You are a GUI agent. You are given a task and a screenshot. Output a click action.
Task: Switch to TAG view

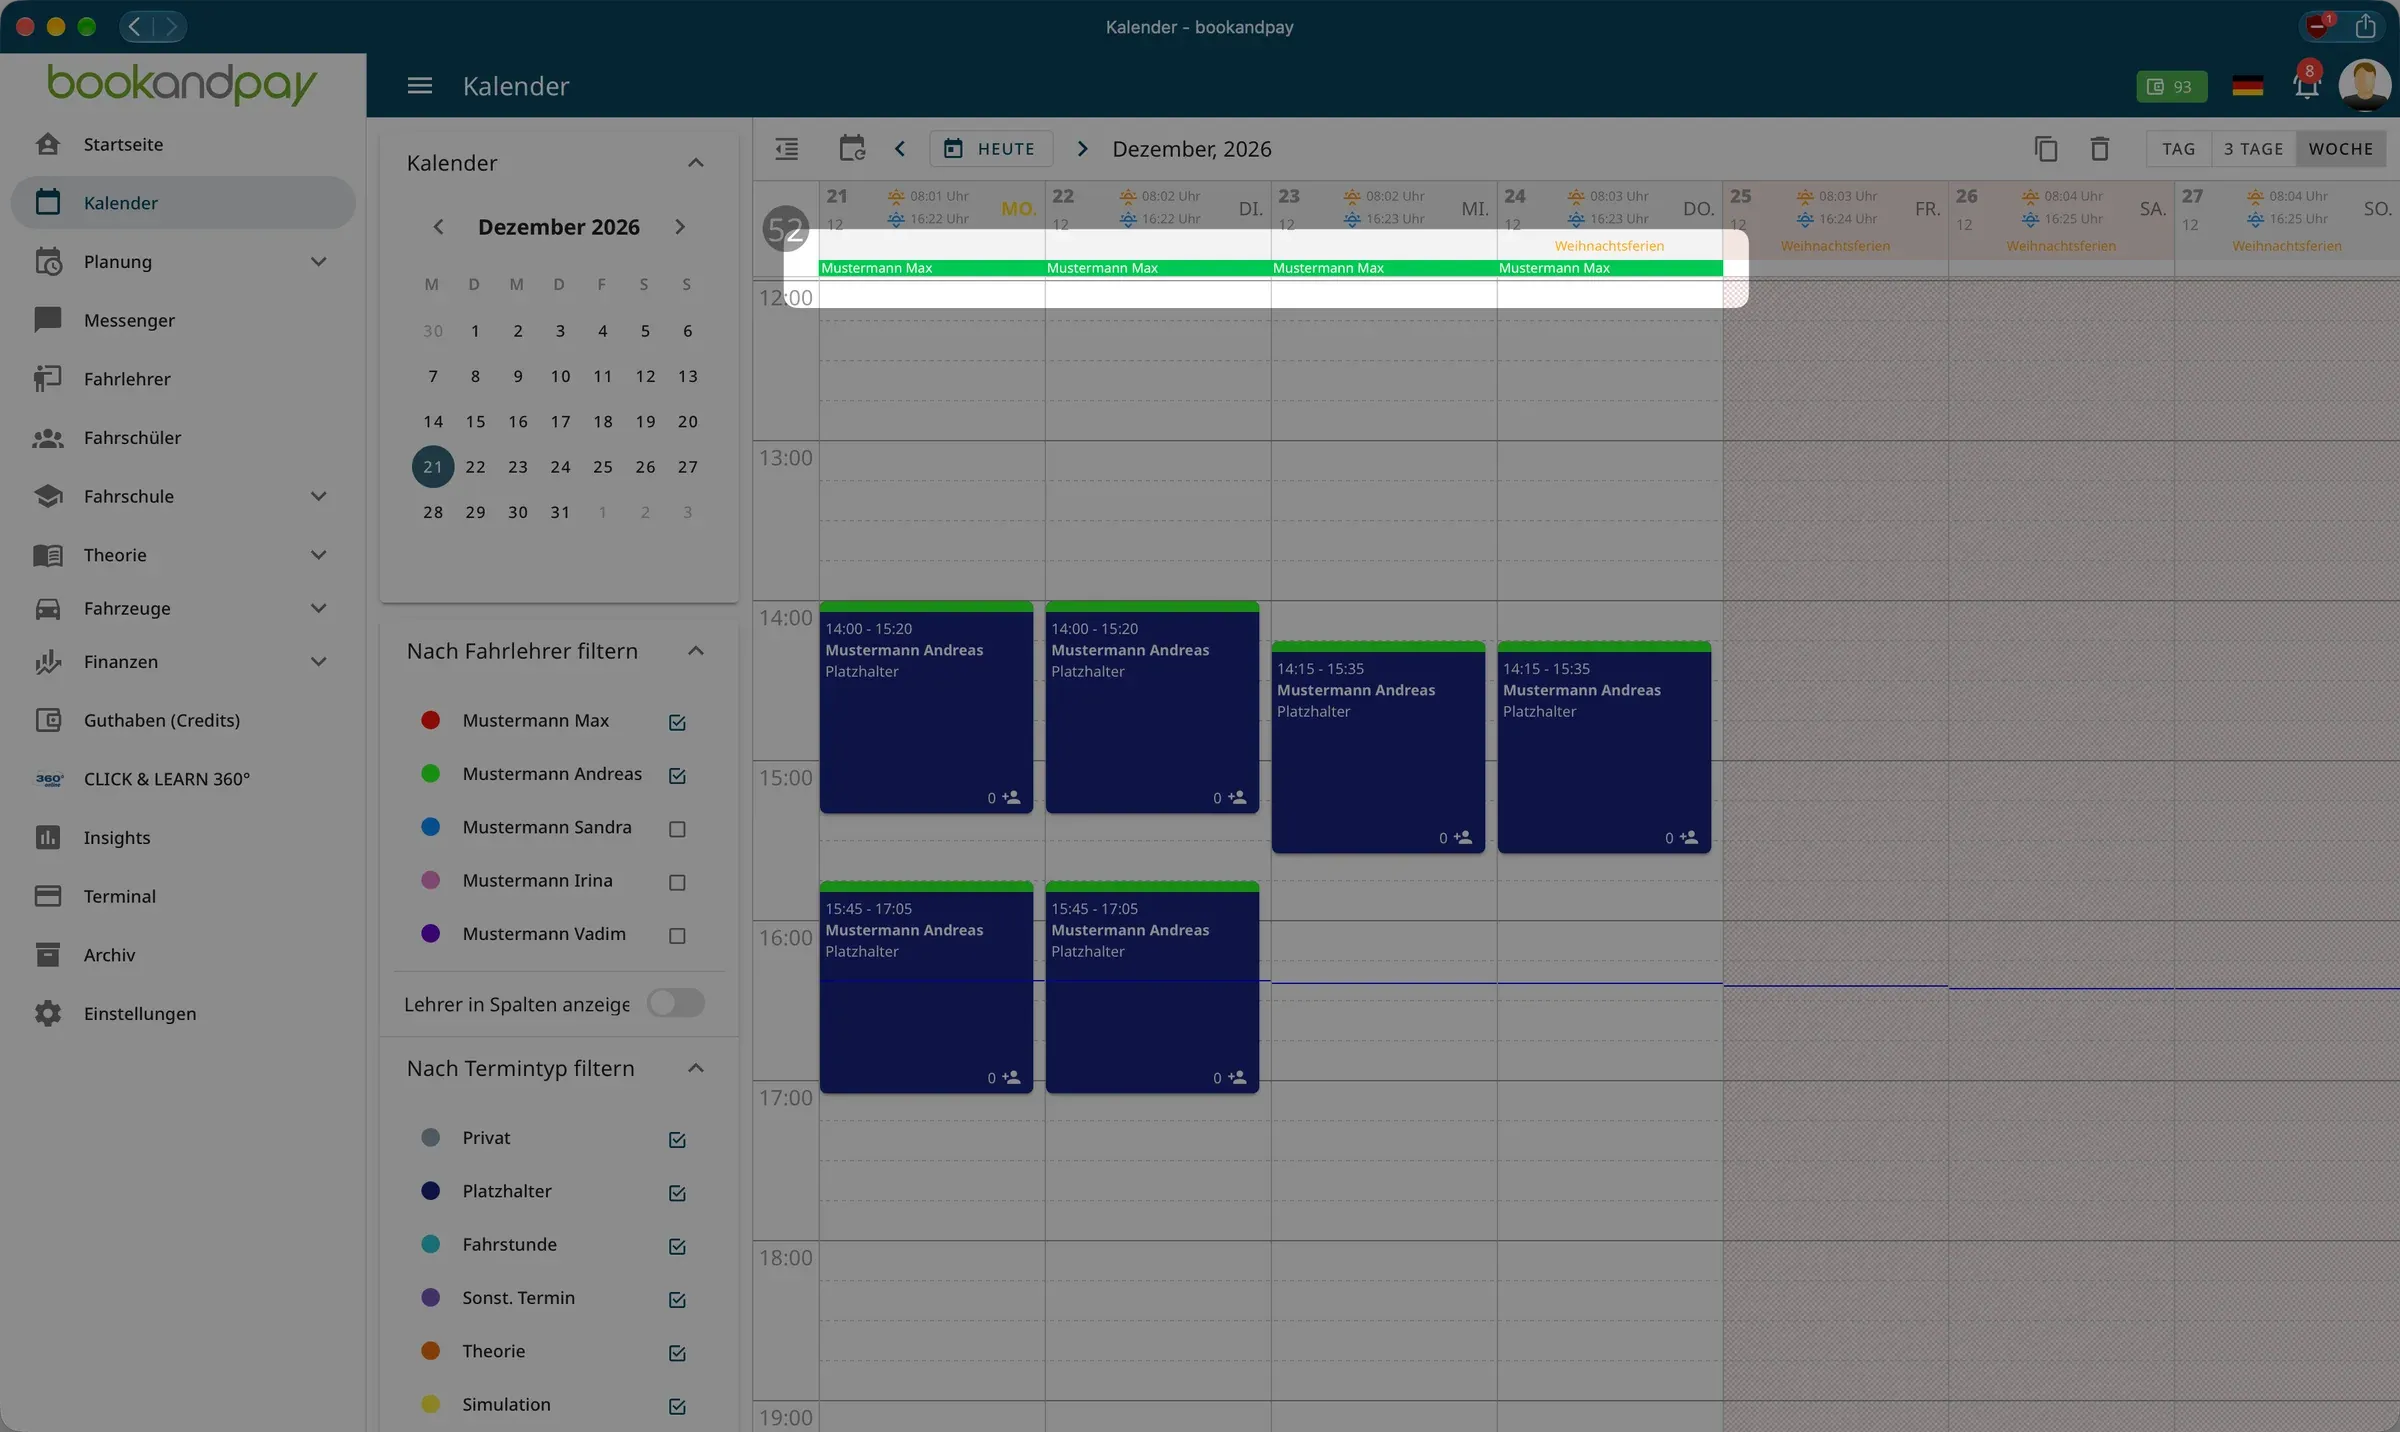tap(2179, 149)
